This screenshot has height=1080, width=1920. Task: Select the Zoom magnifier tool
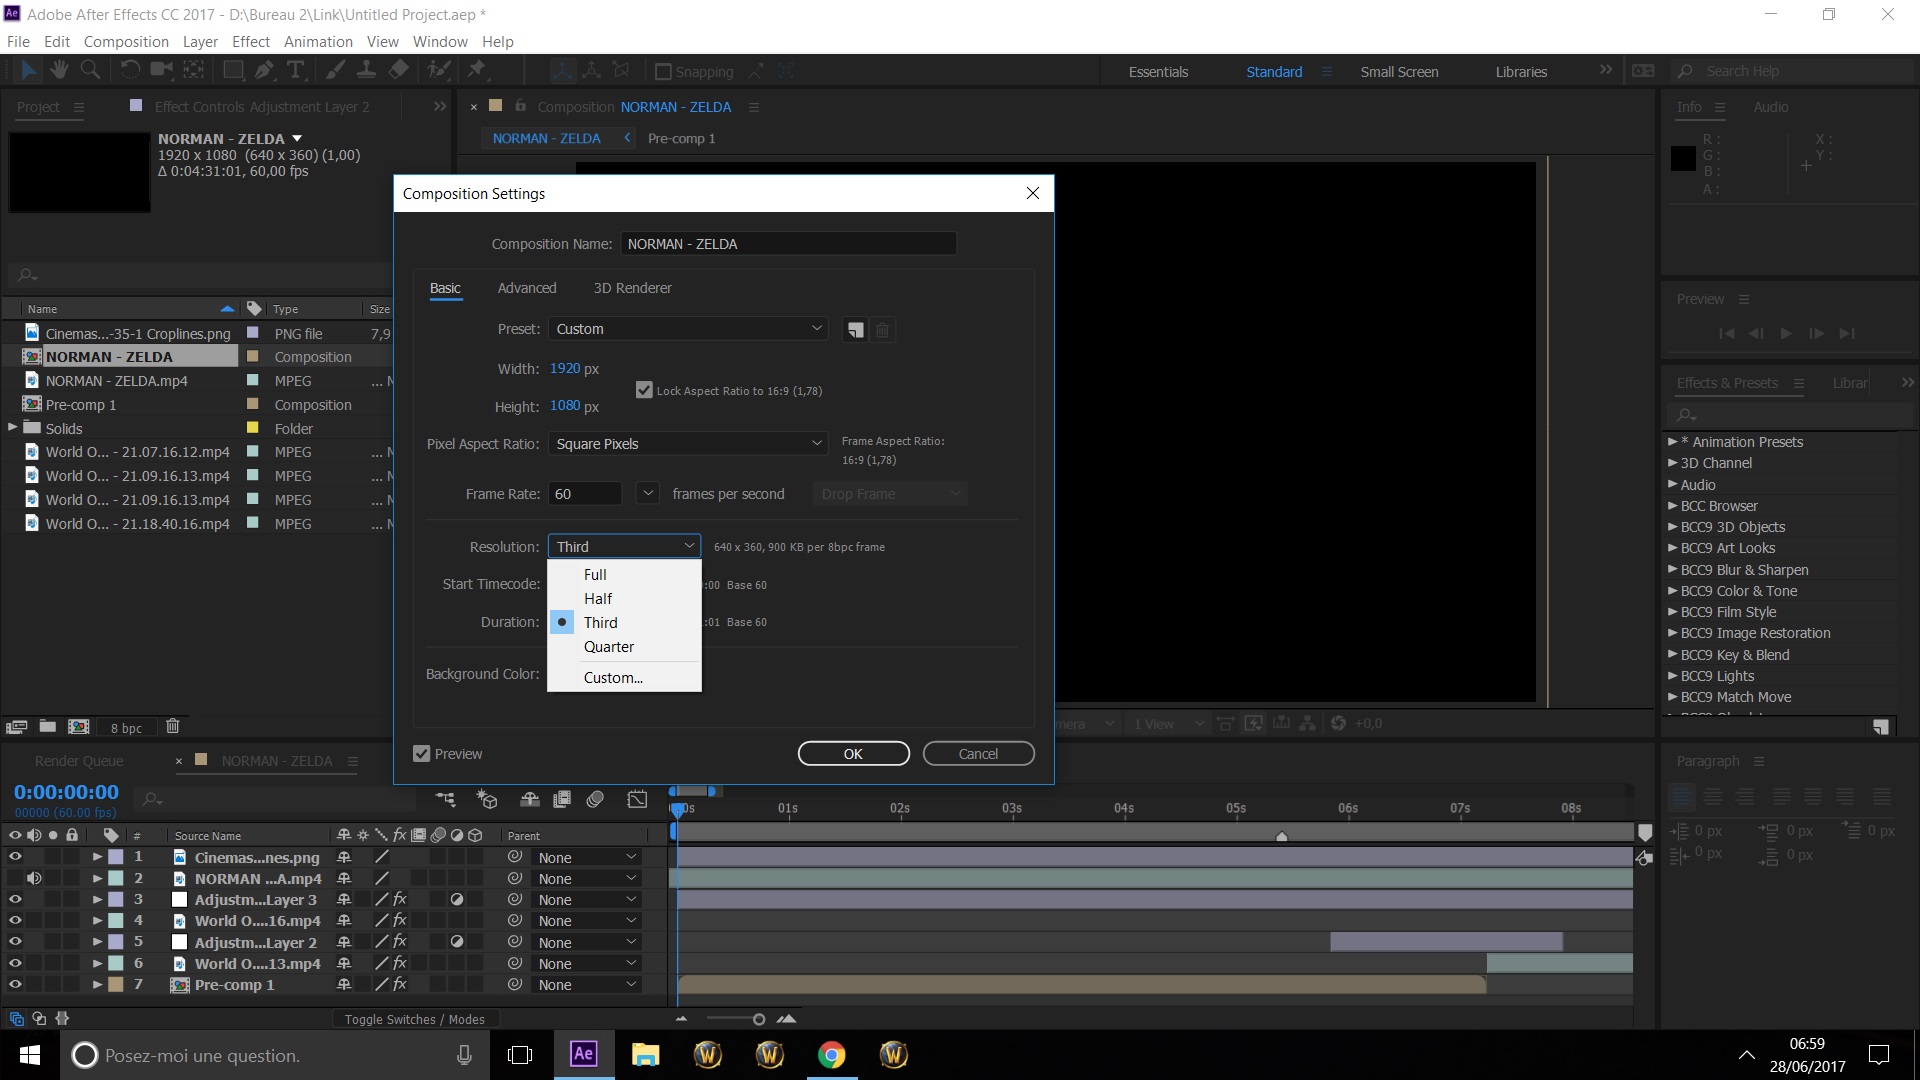(x=90, y=70)
